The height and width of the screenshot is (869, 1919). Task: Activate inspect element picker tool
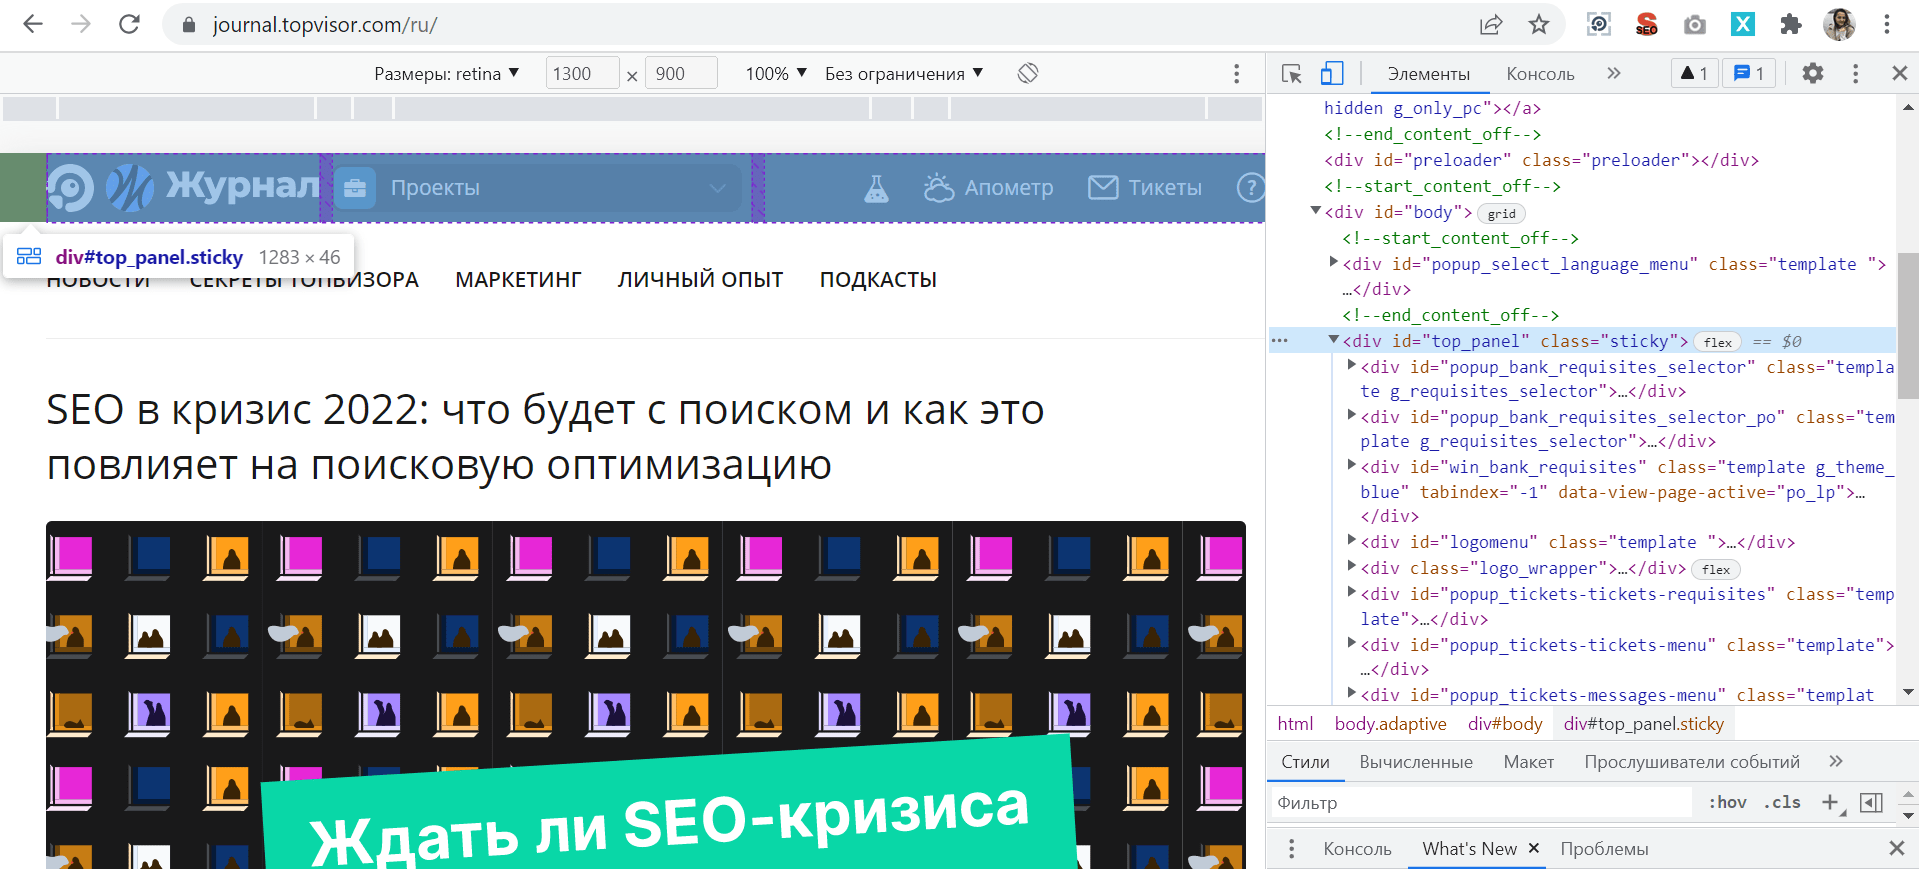tap(1292, 73)
